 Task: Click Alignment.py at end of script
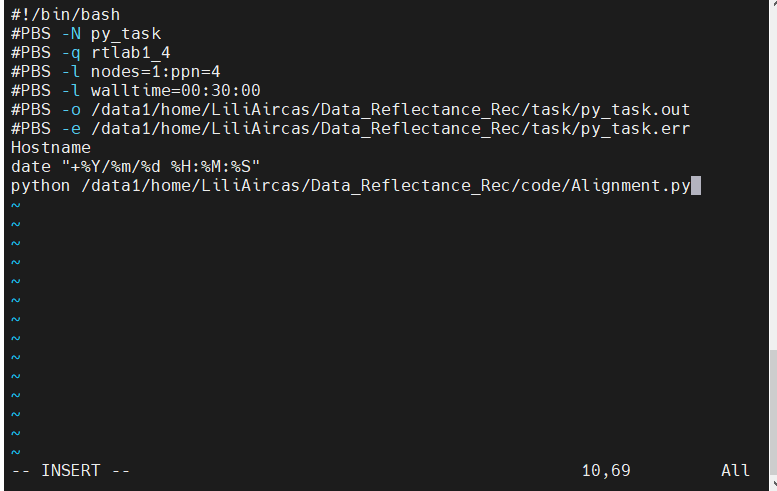coord(630,185)
